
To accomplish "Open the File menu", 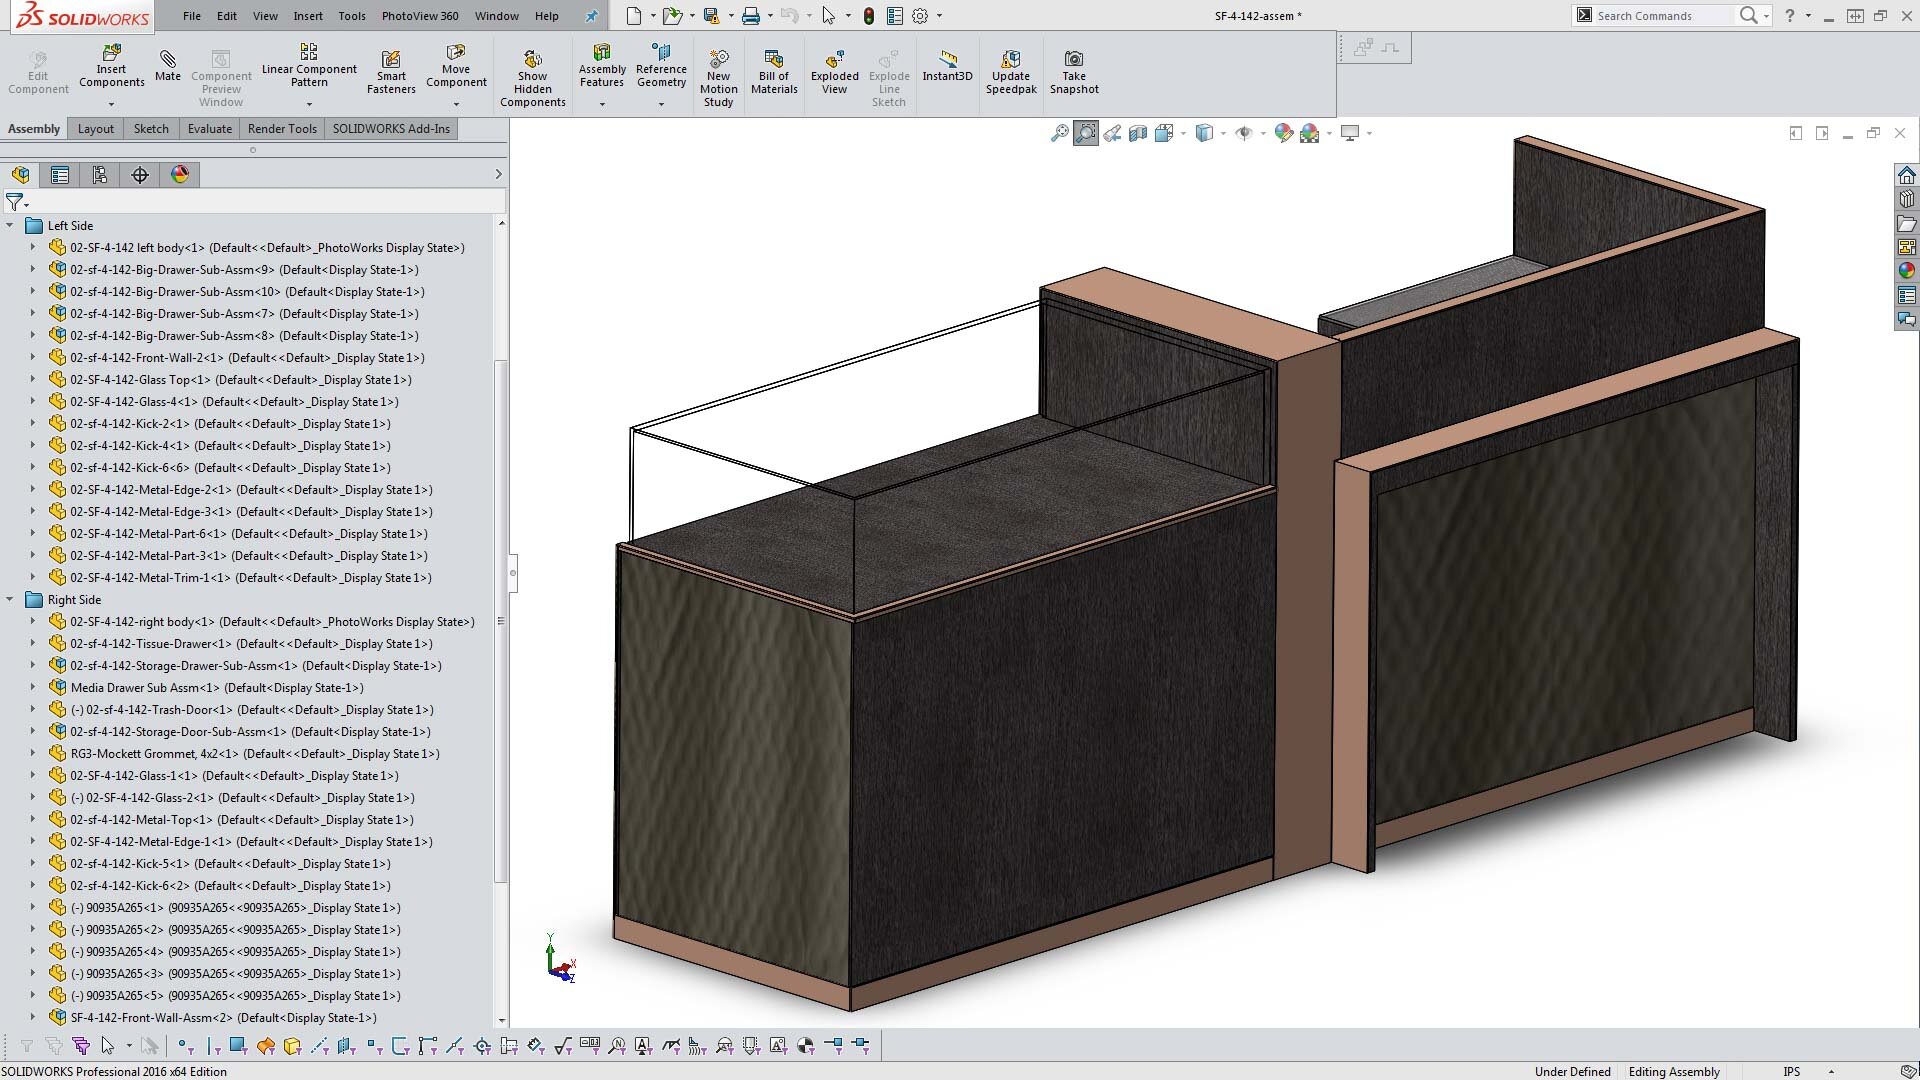I will 192,16.
